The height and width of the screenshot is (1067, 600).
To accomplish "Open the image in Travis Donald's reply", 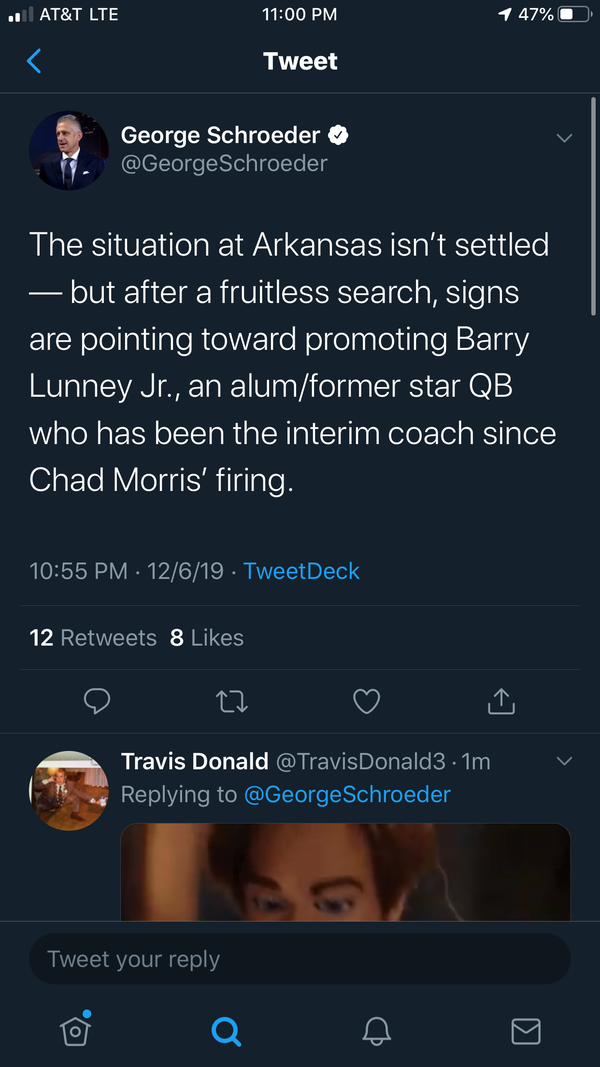I will coord(345,872).
